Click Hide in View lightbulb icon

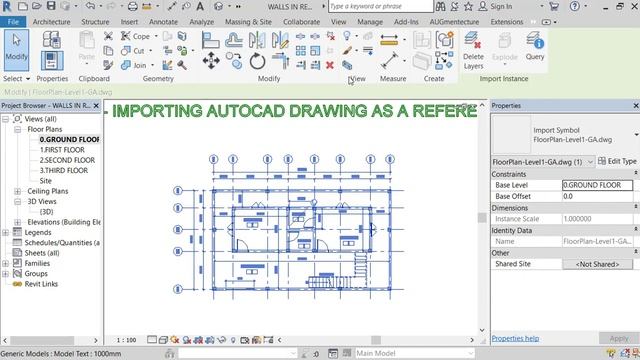pyautogui.click(x=347, y=36)
